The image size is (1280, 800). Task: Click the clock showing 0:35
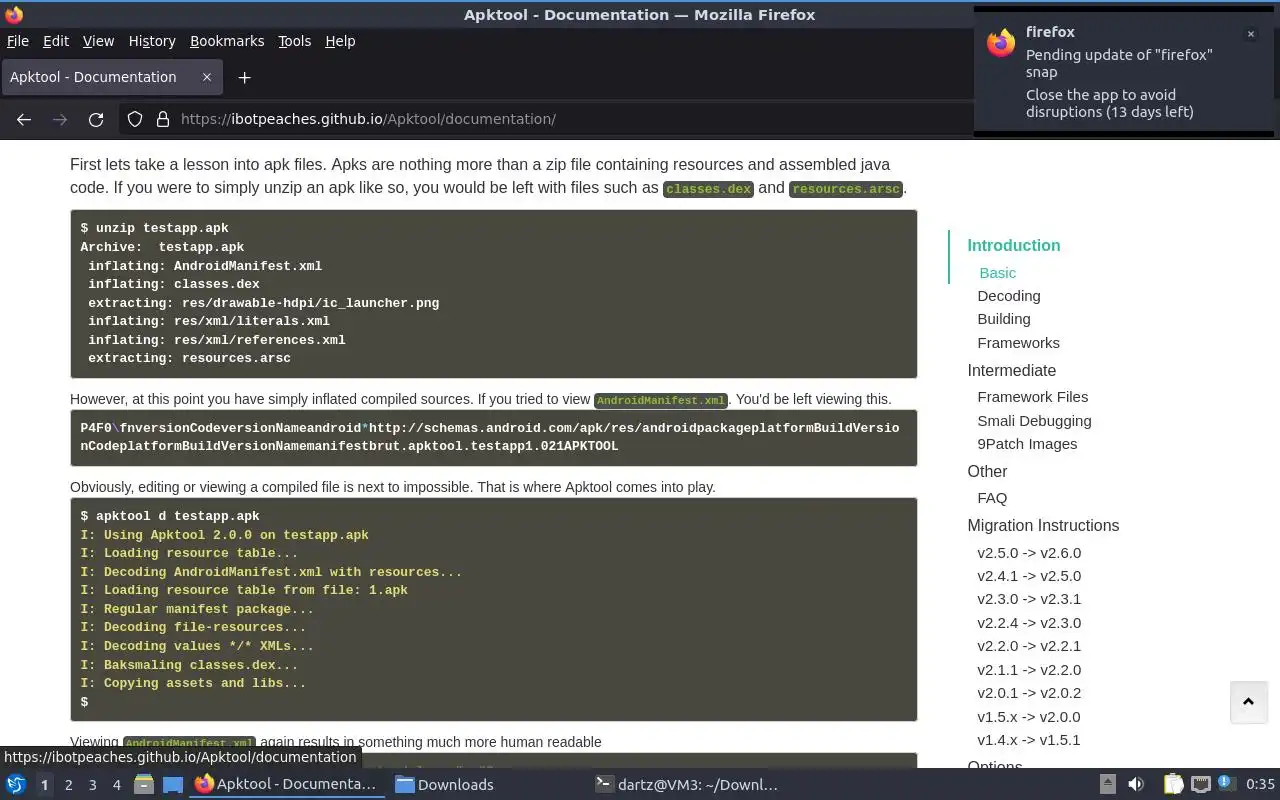(1260, 784)
